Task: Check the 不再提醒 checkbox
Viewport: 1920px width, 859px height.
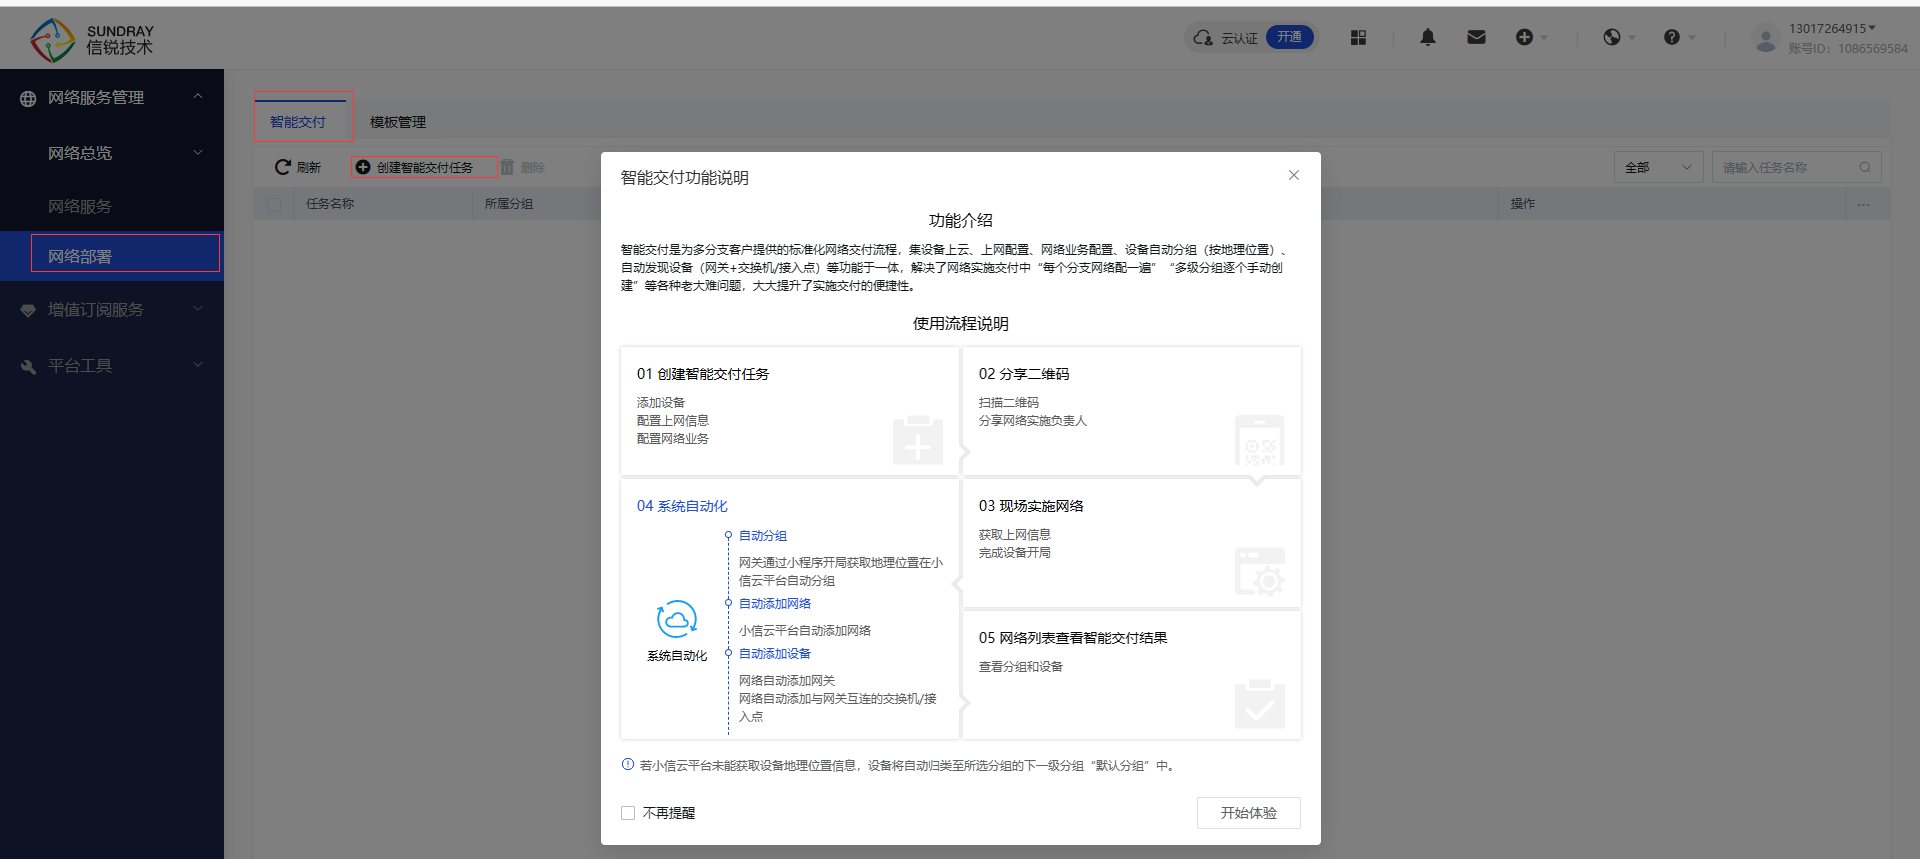Action: tap(628, 813)
